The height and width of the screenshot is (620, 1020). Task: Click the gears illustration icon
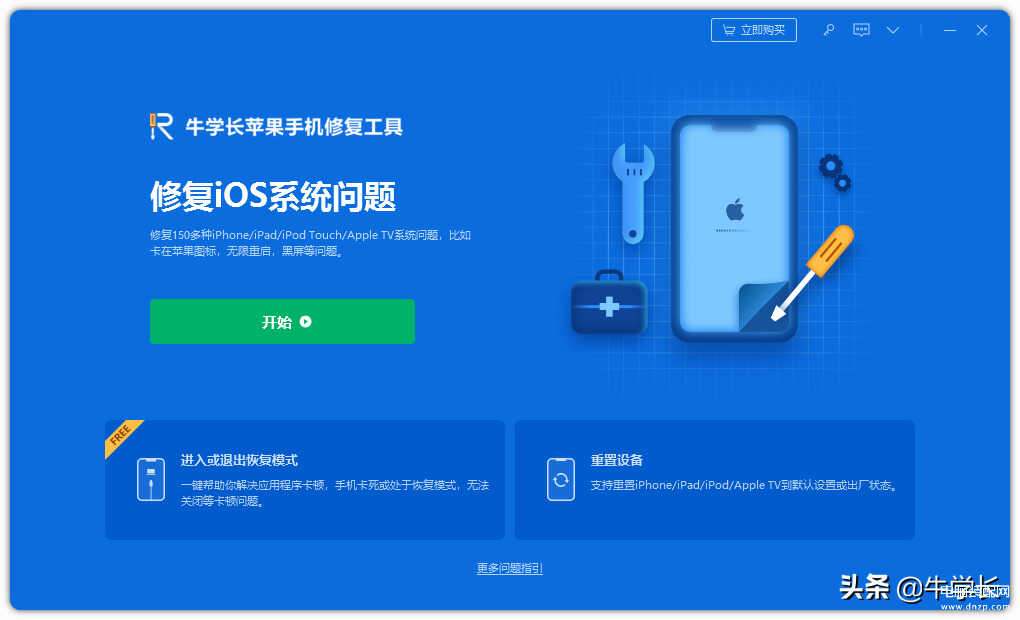tap(835, 172)
